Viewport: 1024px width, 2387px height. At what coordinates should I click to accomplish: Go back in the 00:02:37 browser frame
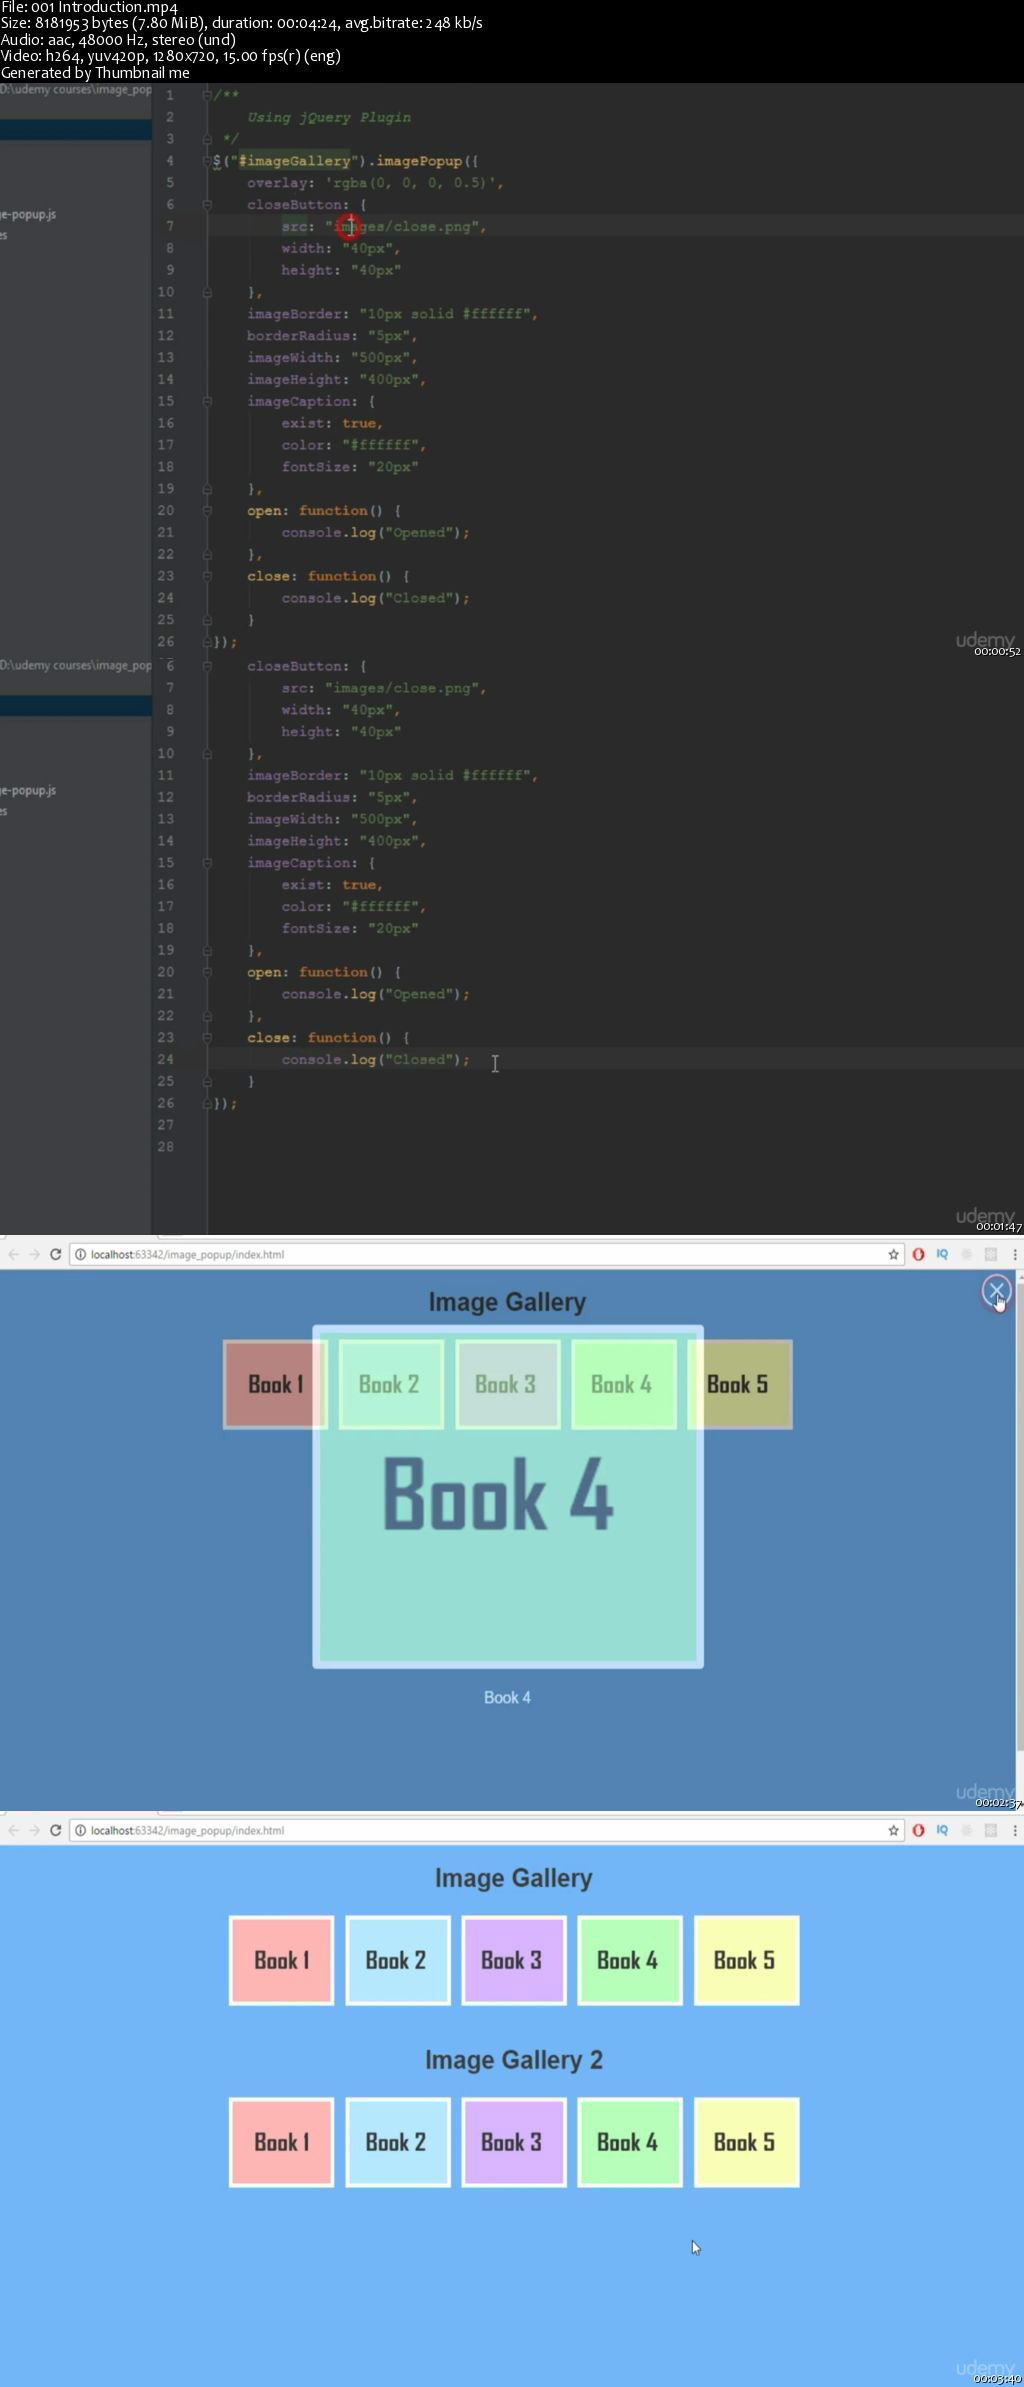click(13, 1254)
